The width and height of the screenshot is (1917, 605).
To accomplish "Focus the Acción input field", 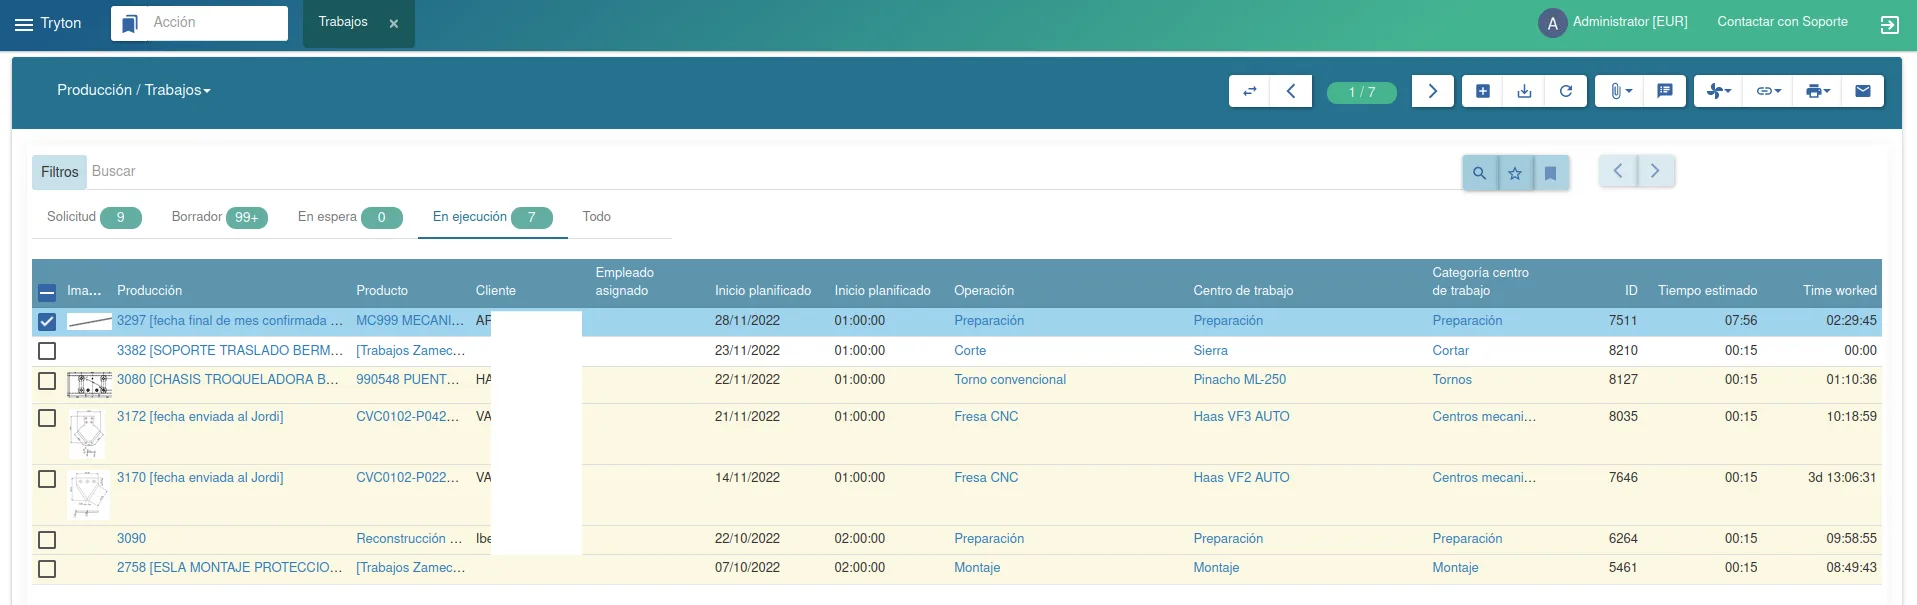I will (216, 23).
